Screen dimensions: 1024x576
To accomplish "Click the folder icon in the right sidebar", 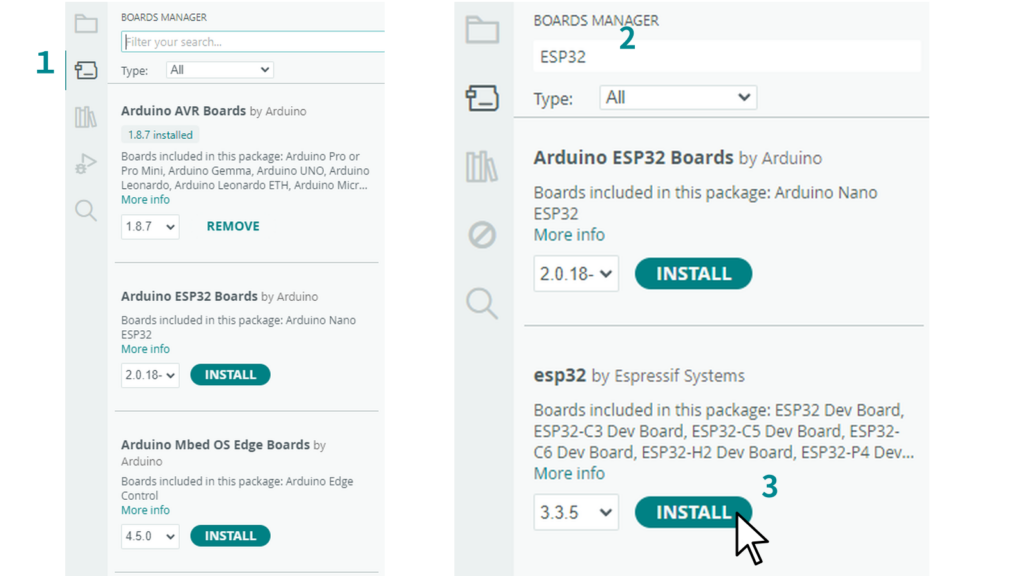I will (x=482, y=29).
